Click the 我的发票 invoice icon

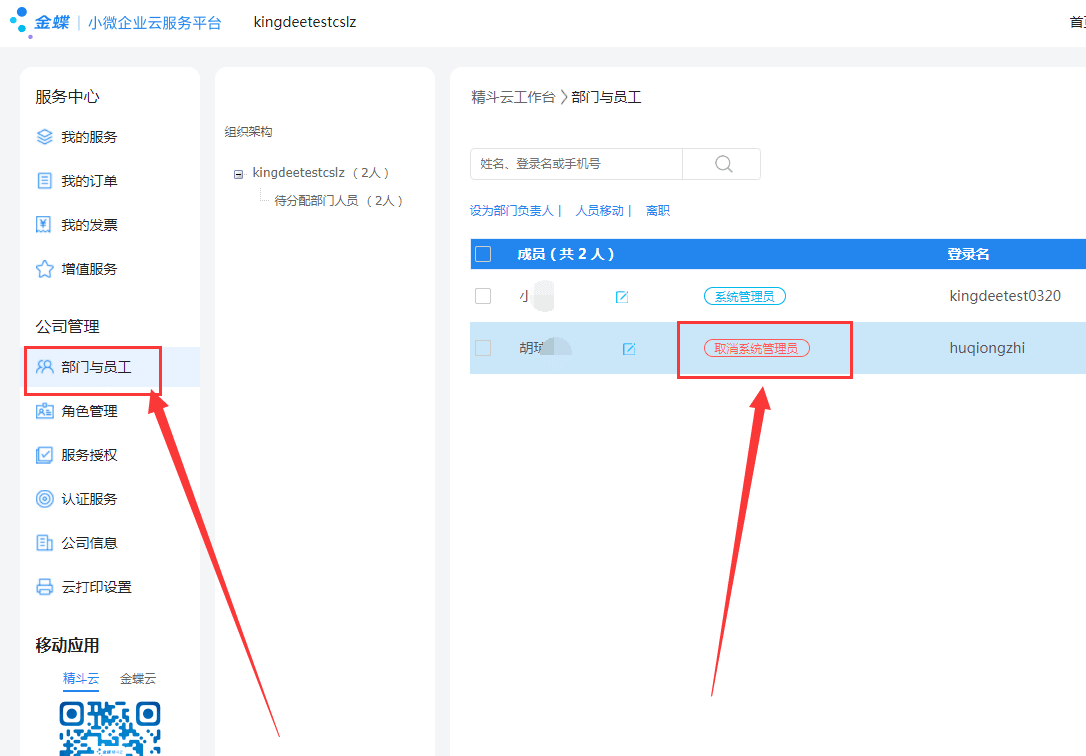pyautogui.click(x=43, y=224)
